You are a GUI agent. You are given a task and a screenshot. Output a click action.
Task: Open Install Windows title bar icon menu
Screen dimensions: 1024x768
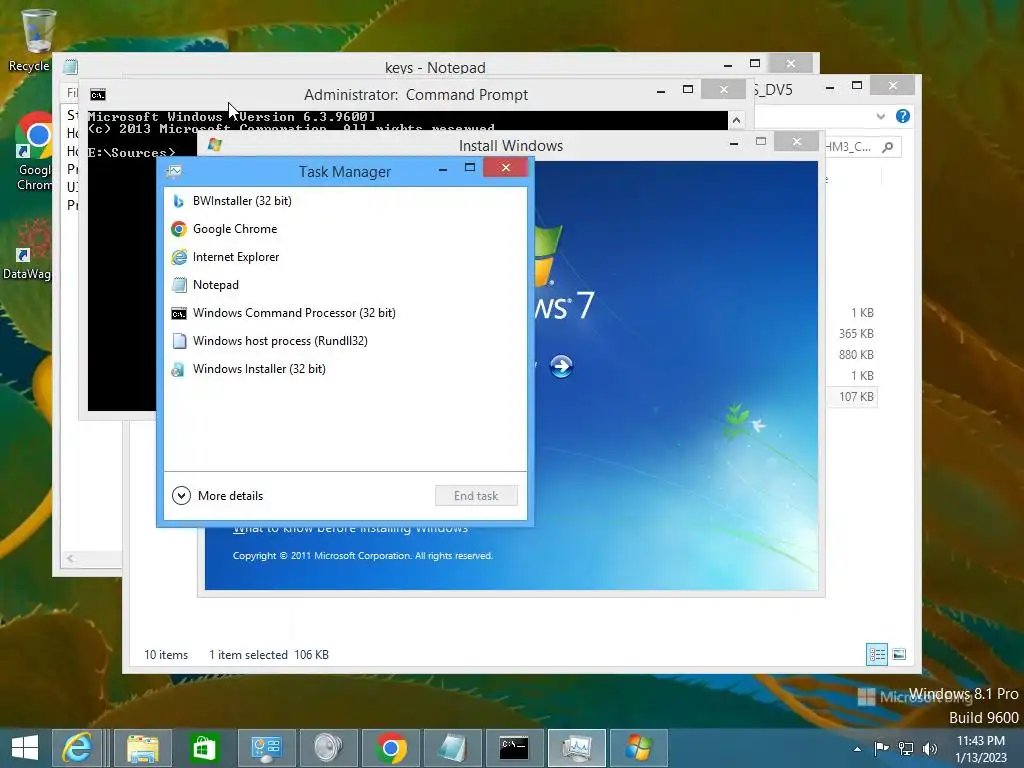pyautogui.click(x=214, y=145)
